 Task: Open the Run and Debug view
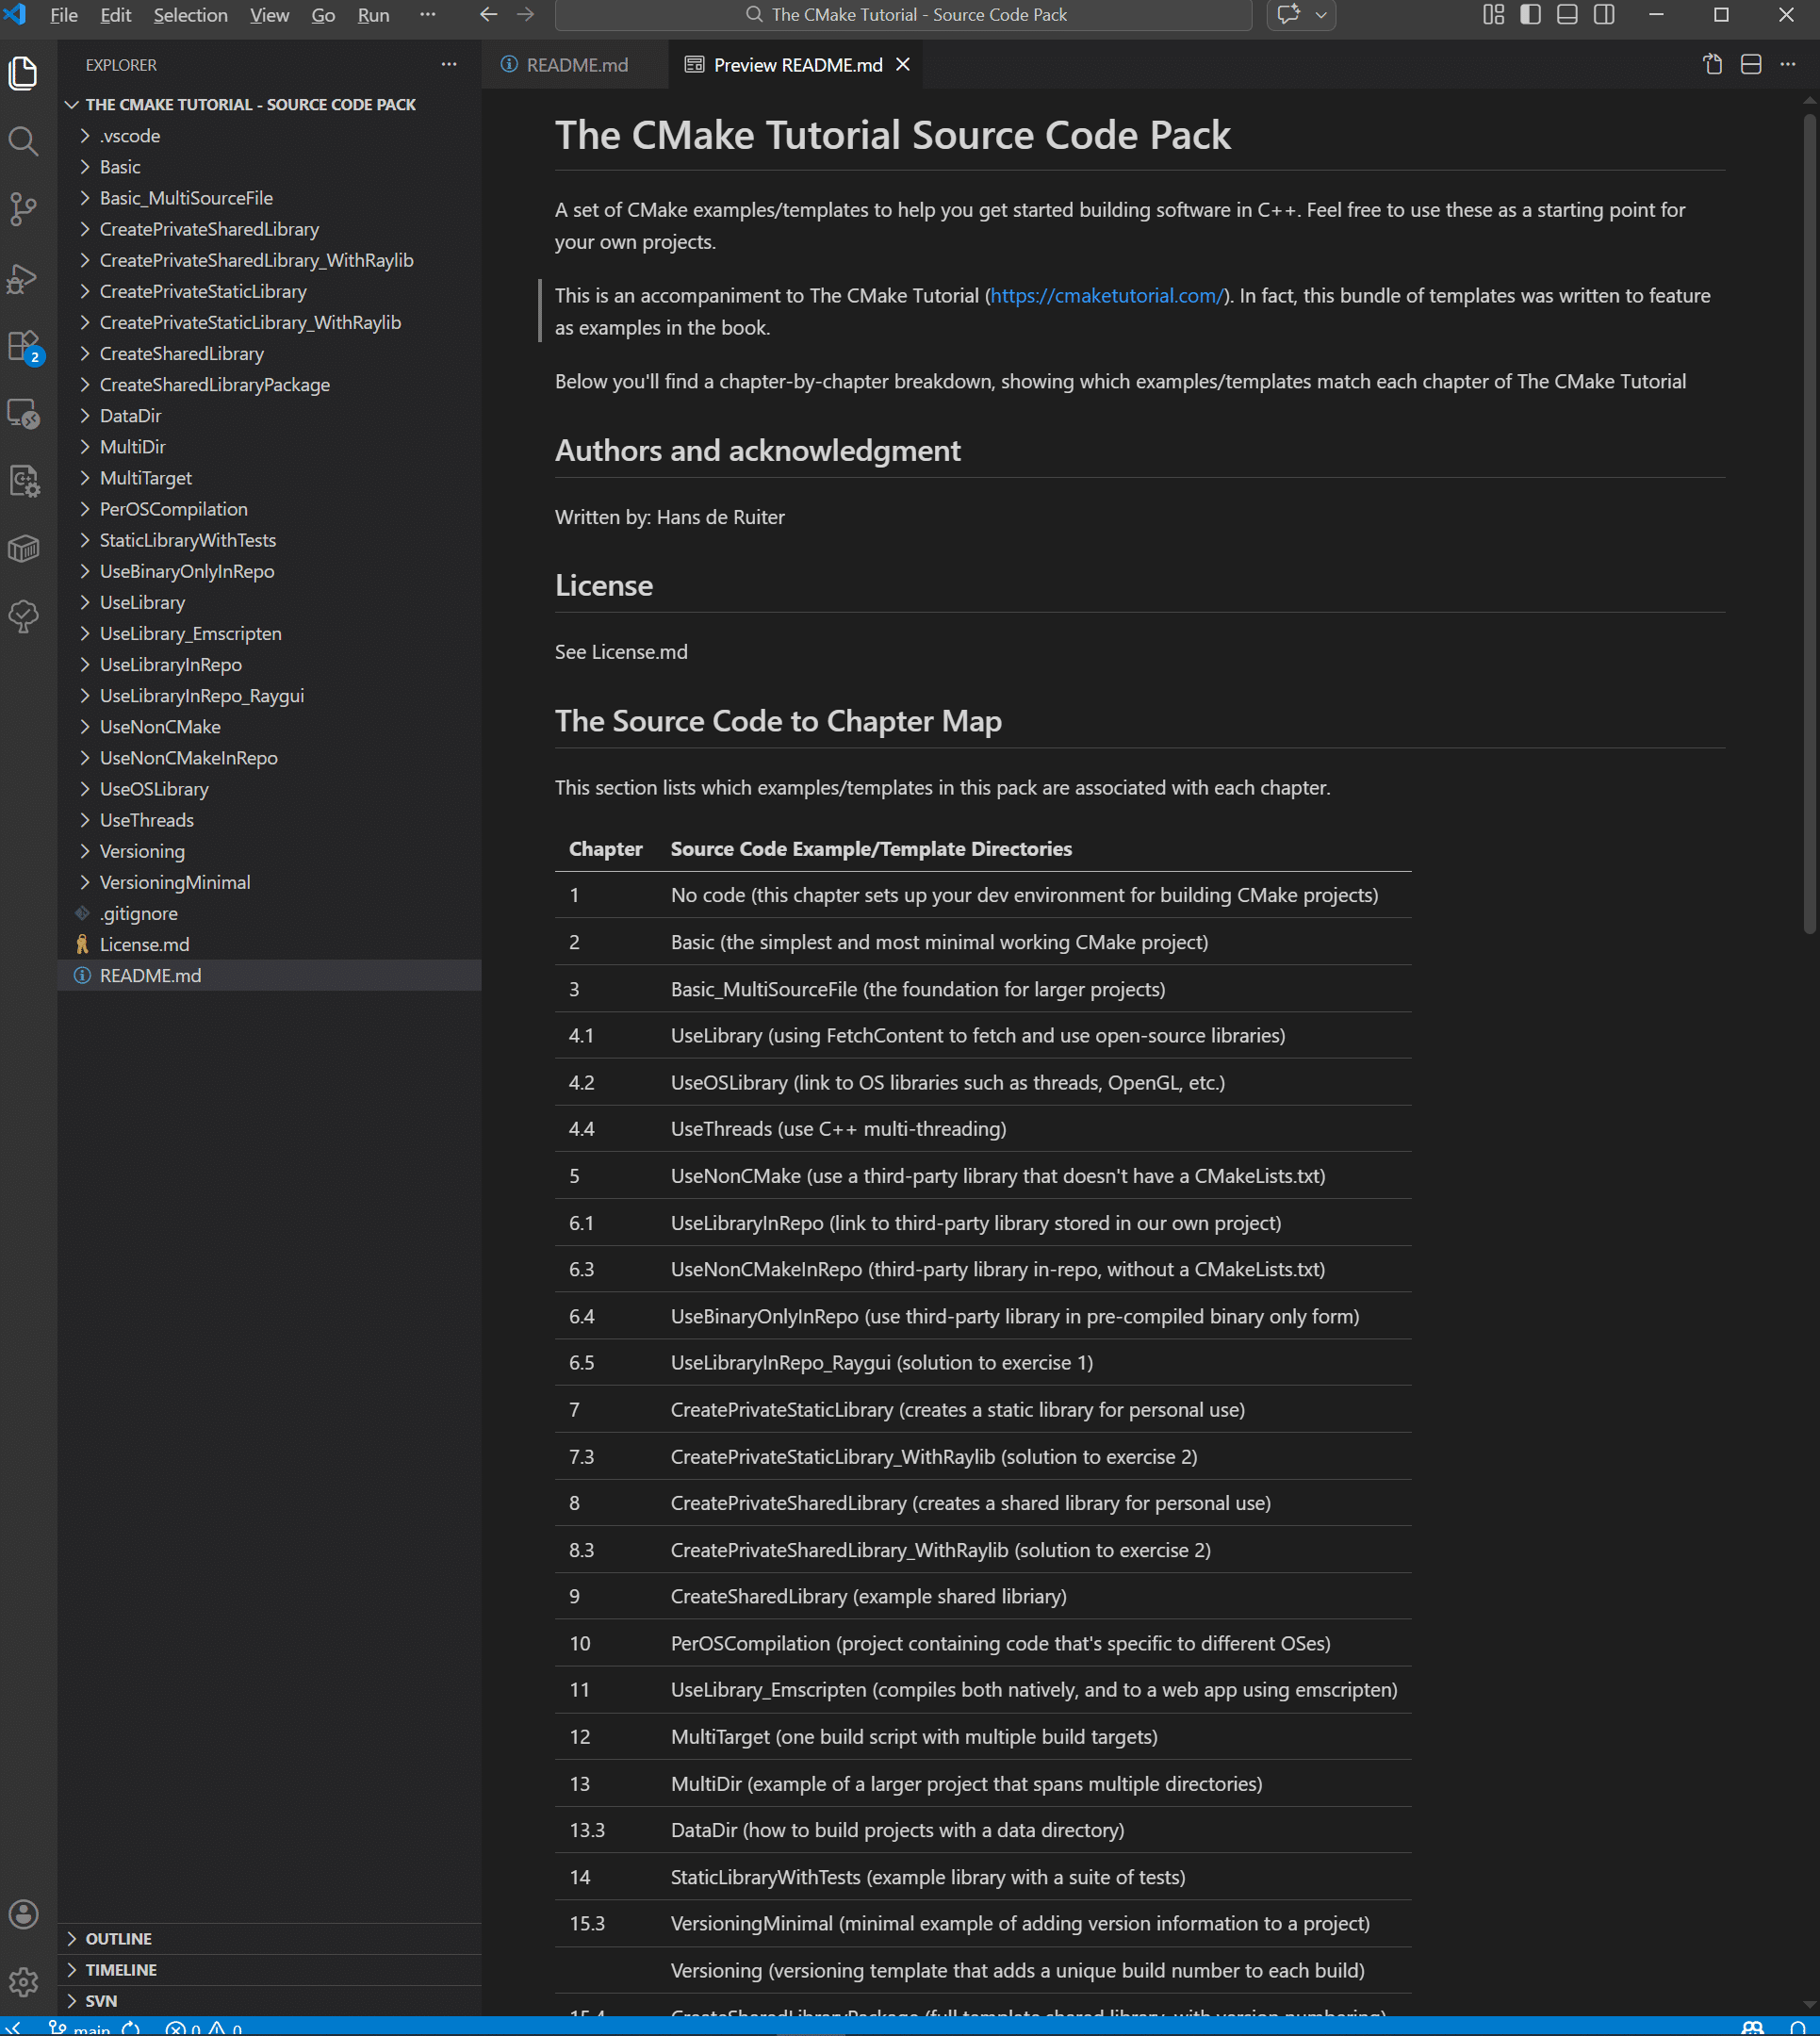pyautogui.click(x=23, y=278)
